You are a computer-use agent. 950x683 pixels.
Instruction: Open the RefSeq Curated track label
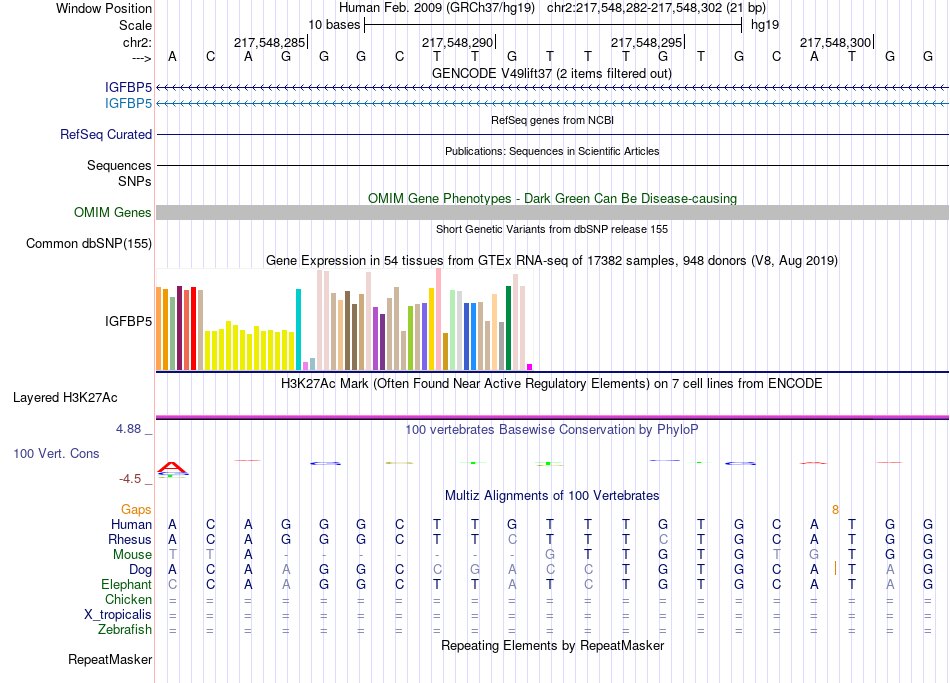(106, 134)
